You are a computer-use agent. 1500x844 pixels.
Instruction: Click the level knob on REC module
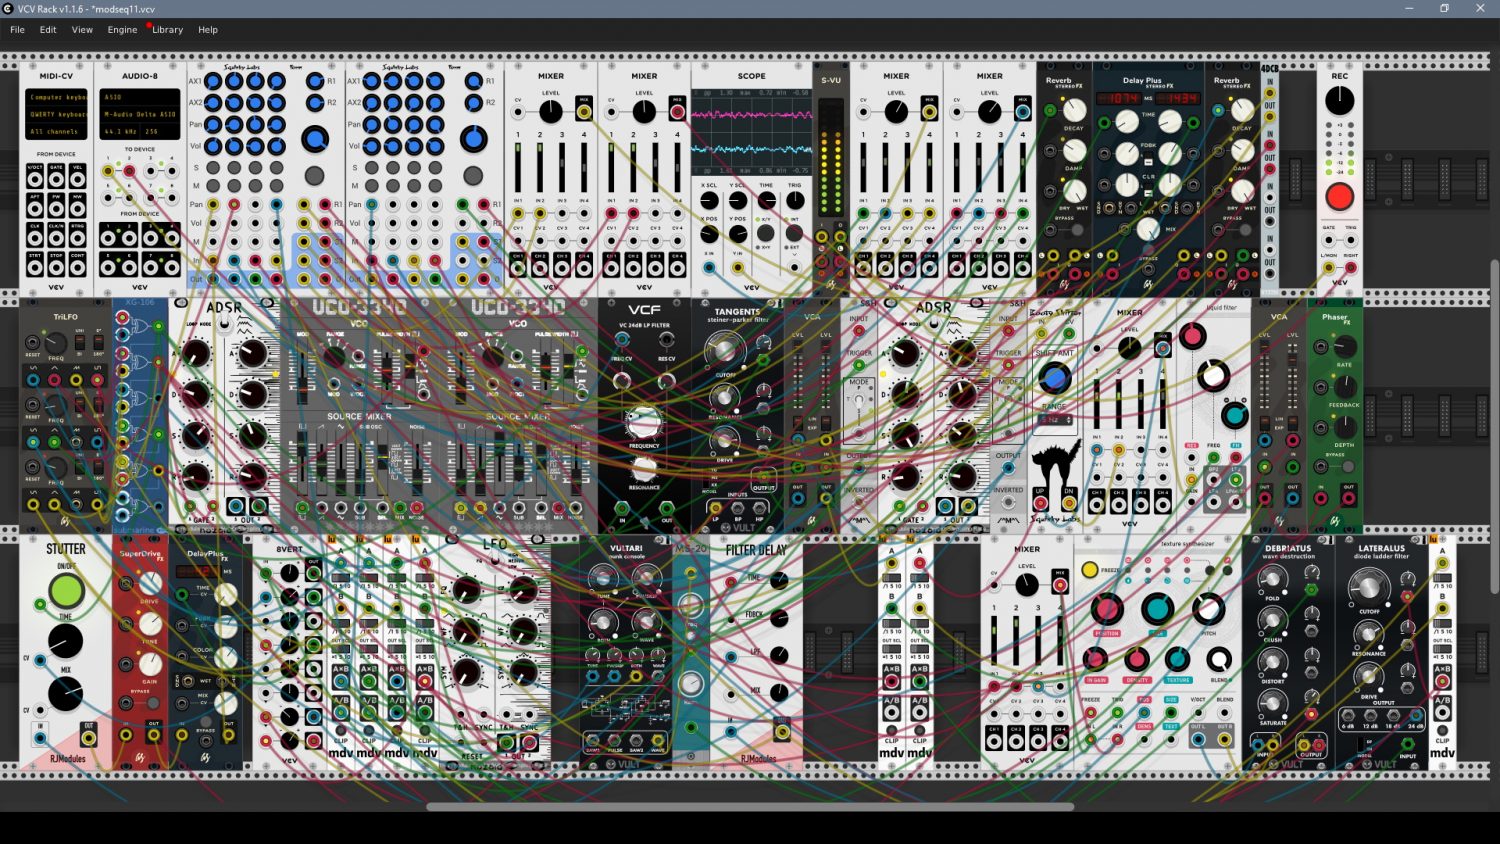pyautogui.click(x=1339, y=100)
